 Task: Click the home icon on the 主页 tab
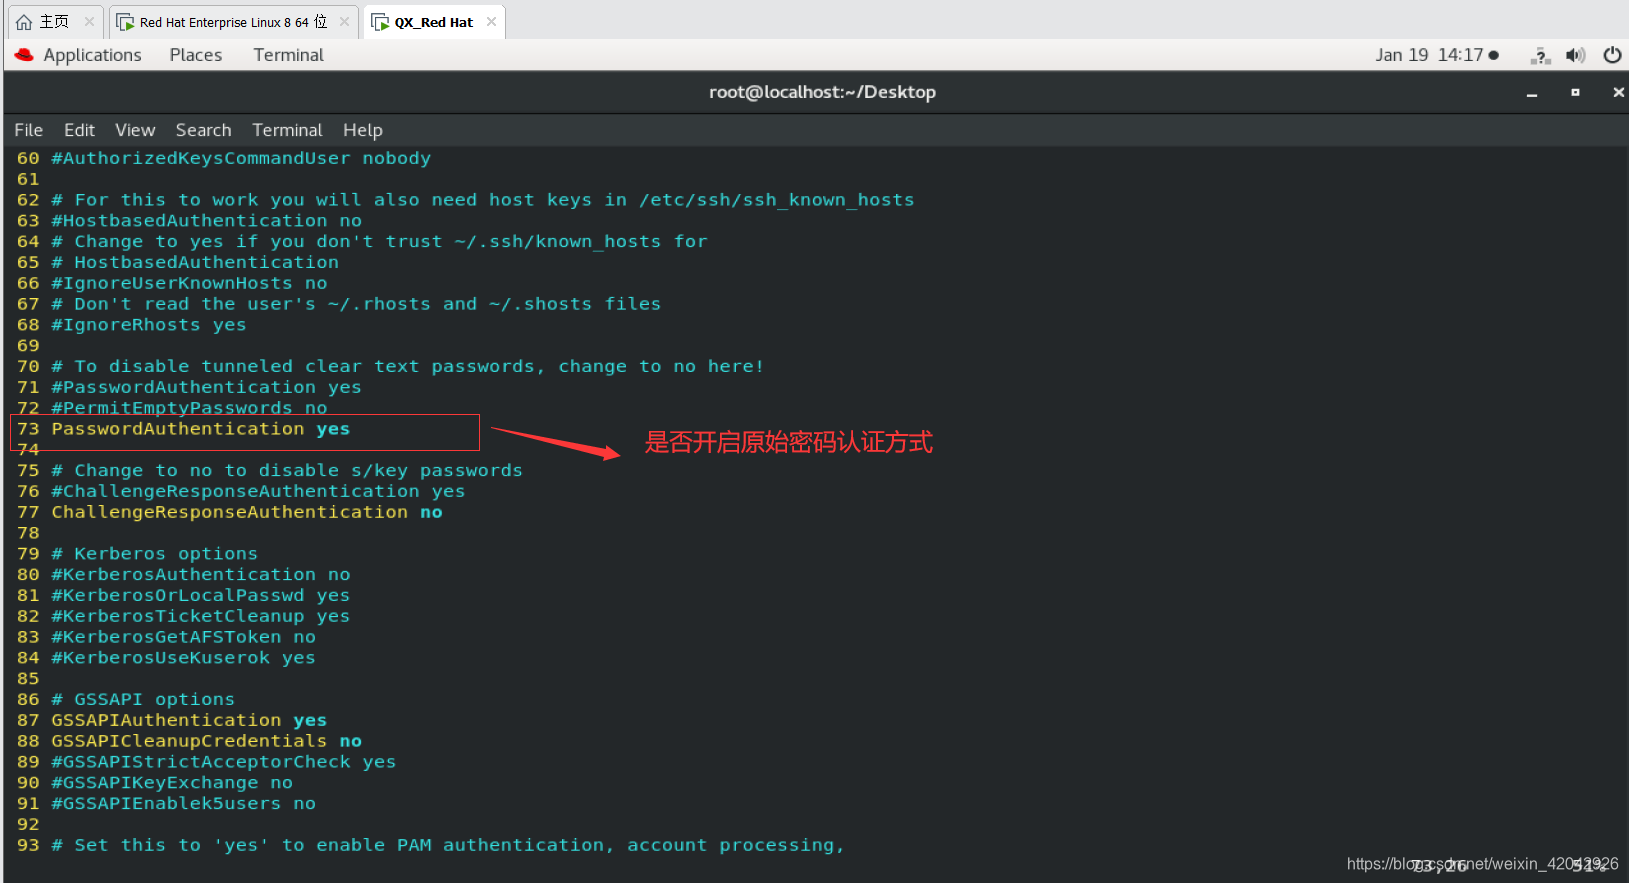[x=24, y=22]
